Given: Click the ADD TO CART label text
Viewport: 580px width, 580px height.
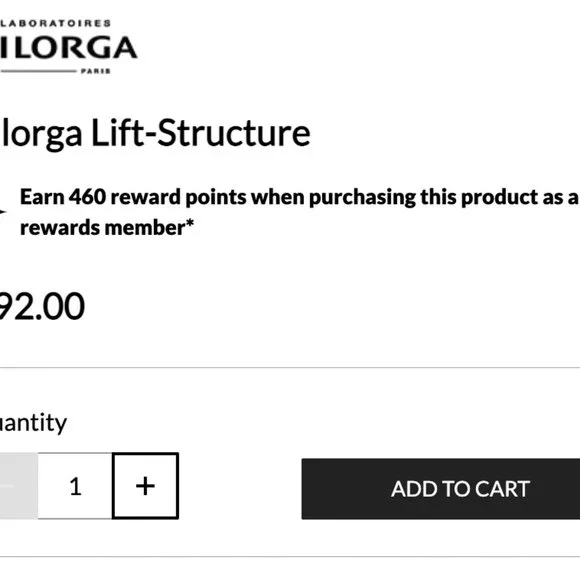Looking at the screenshot, I should [x=460, y=489].
